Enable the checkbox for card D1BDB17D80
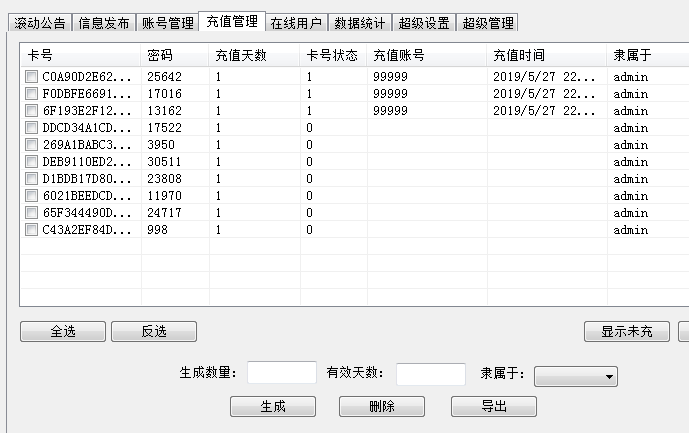 (31, 178)
